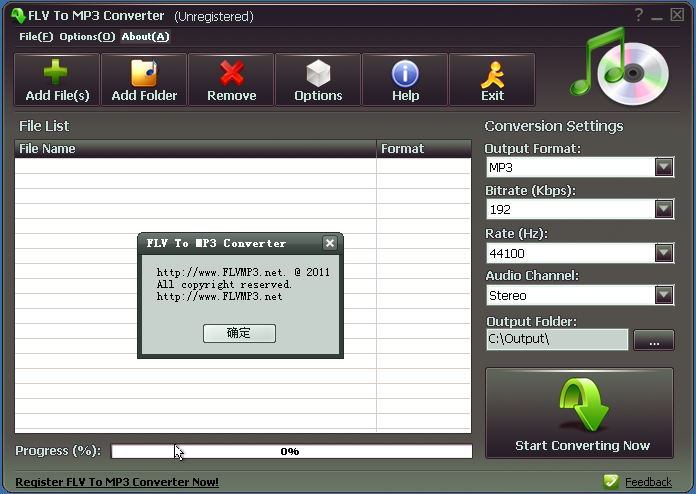Click the Exit running man icon
696x494 pixels.
[492, 75]
